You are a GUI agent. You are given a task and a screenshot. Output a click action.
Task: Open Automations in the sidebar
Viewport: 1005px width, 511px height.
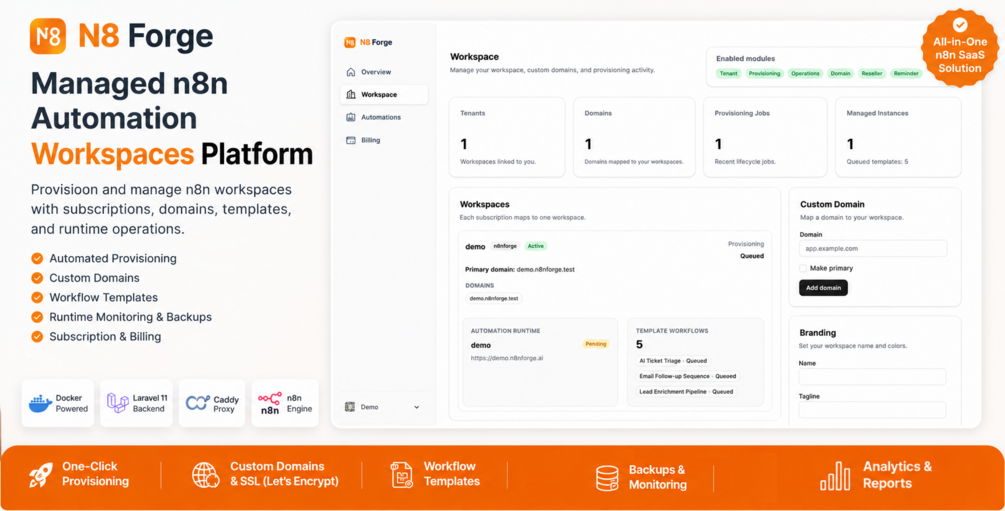pyautogui.click(x=384, y=117)
